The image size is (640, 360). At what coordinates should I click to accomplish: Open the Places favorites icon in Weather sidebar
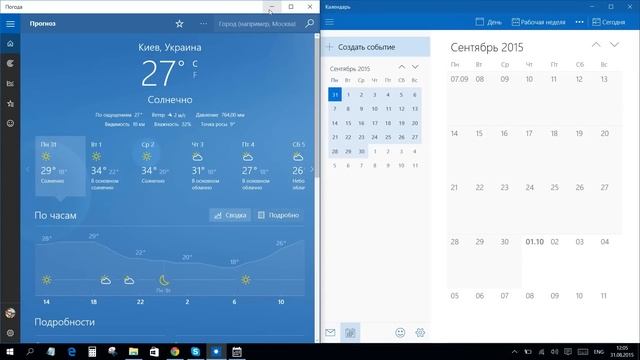(10, 103)
